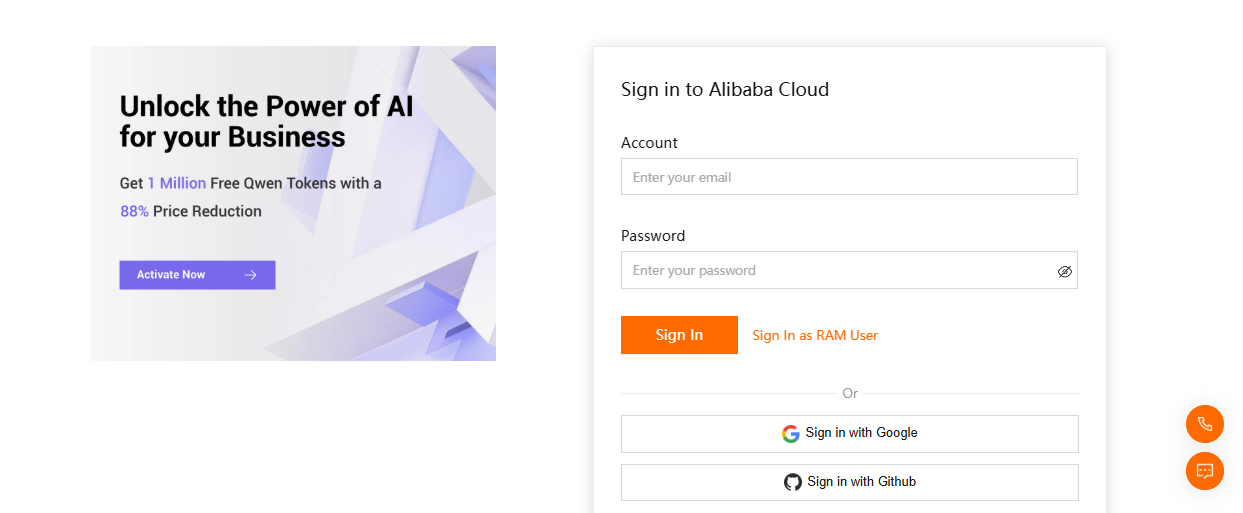Click the Github octocat logo icon
The height and width of the screenshot is (513, 1243).
pos(793,482)
